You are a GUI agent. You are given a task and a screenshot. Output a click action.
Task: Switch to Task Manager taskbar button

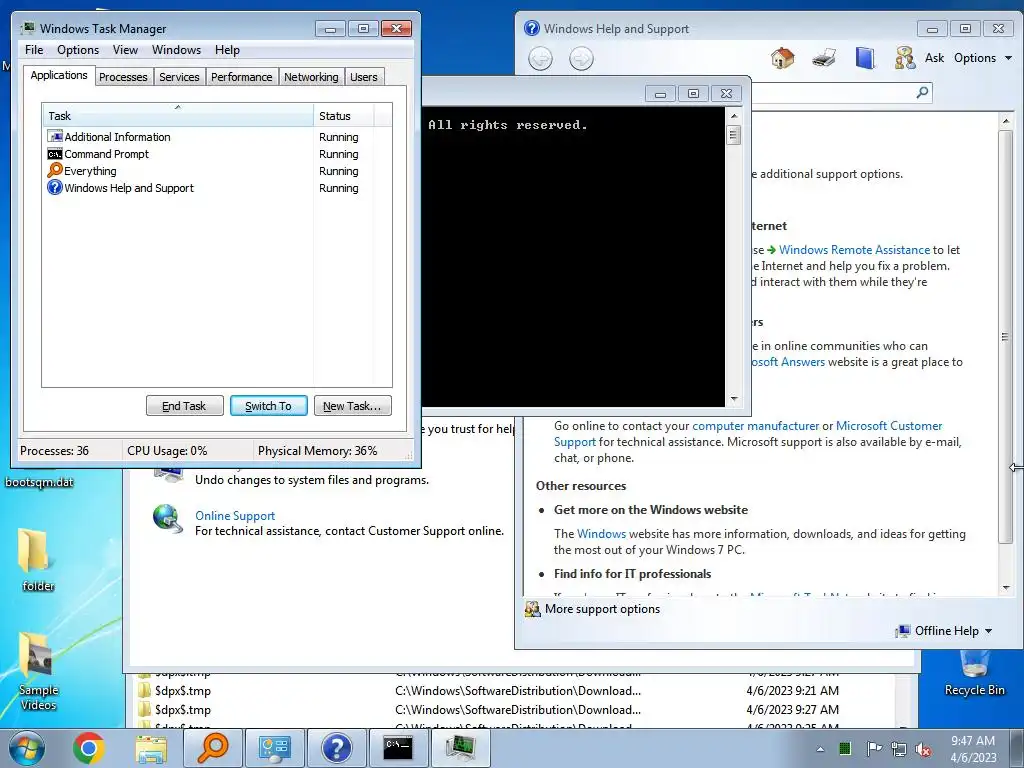[x=460, y=748]
